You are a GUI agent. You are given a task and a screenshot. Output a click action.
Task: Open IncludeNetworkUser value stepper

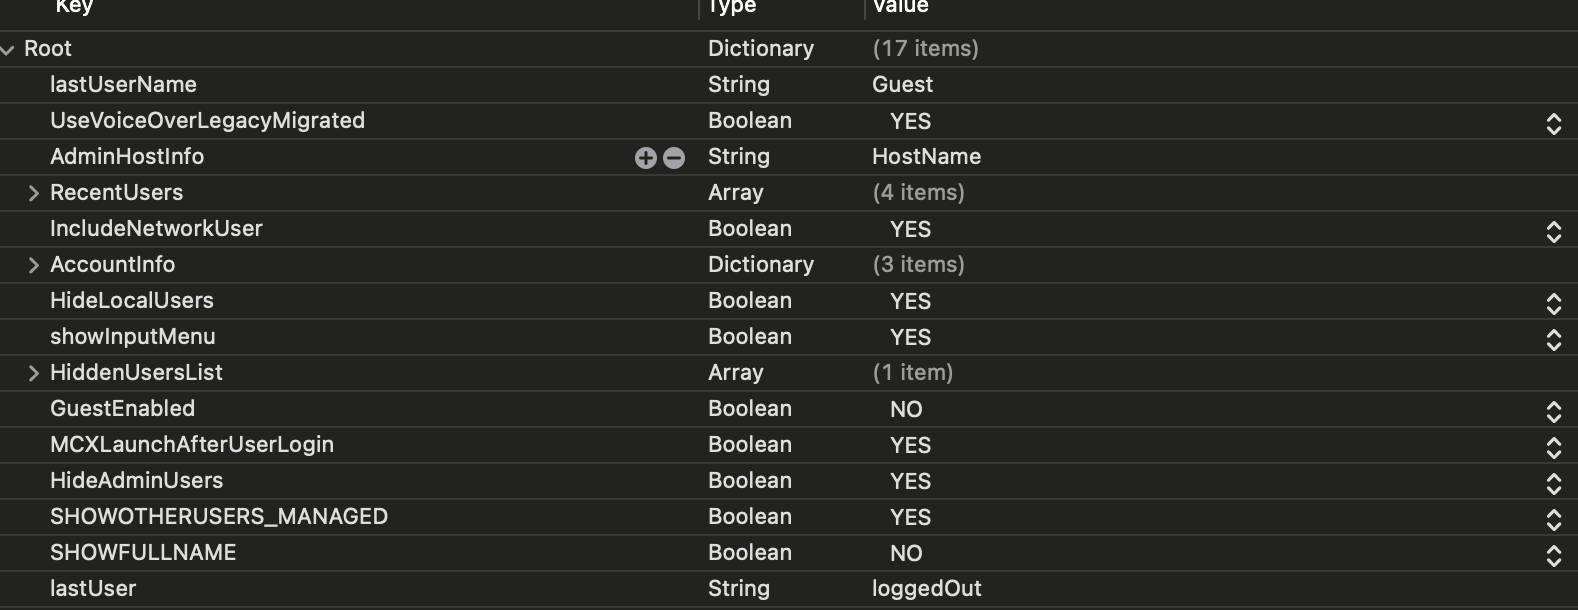[1553, 231]
